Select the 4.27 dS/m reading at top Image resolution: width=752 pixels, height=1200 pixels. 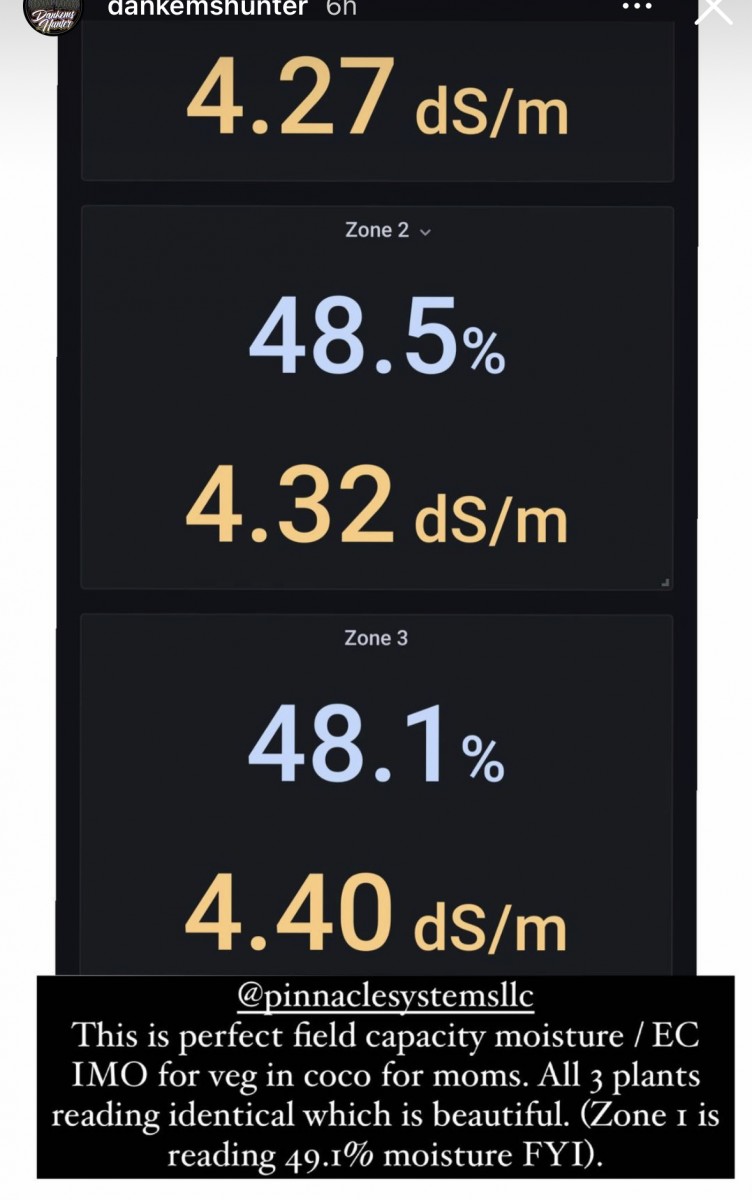(x=376, y=100)
